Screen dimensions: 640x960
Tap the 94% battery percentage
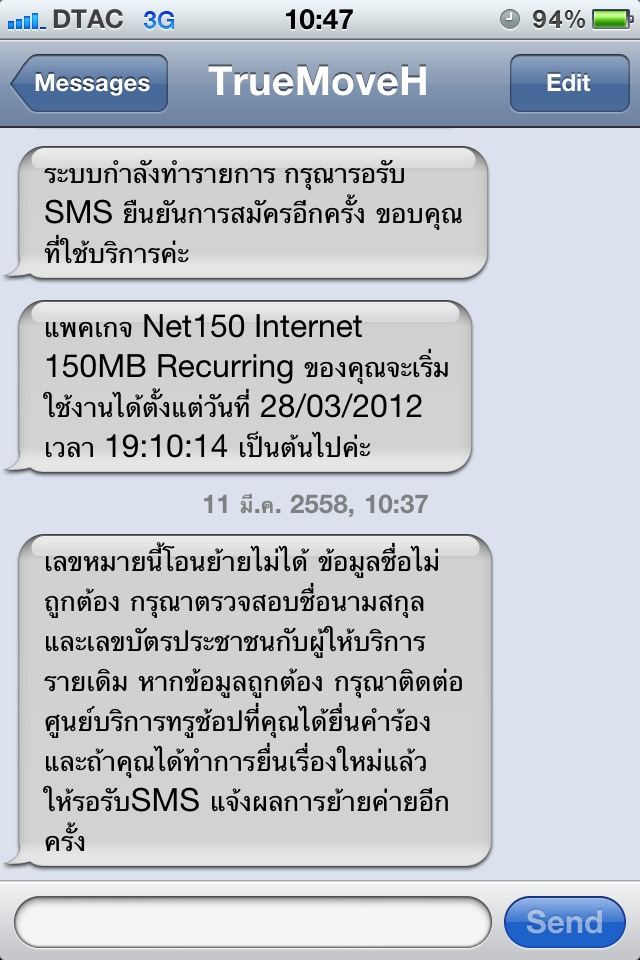pos(558,20)
